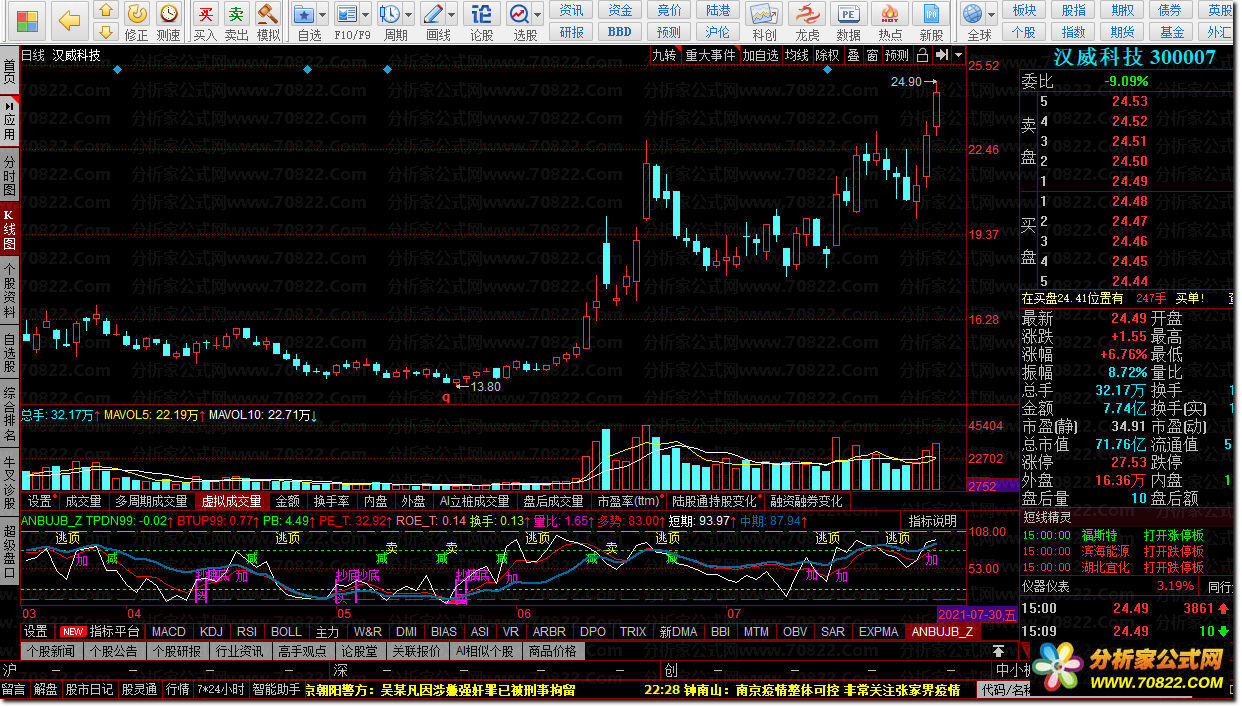This screenshot has width=1242, height=707.
Task: Open 新股 IPO icon
Action: (x=931, y=14)
